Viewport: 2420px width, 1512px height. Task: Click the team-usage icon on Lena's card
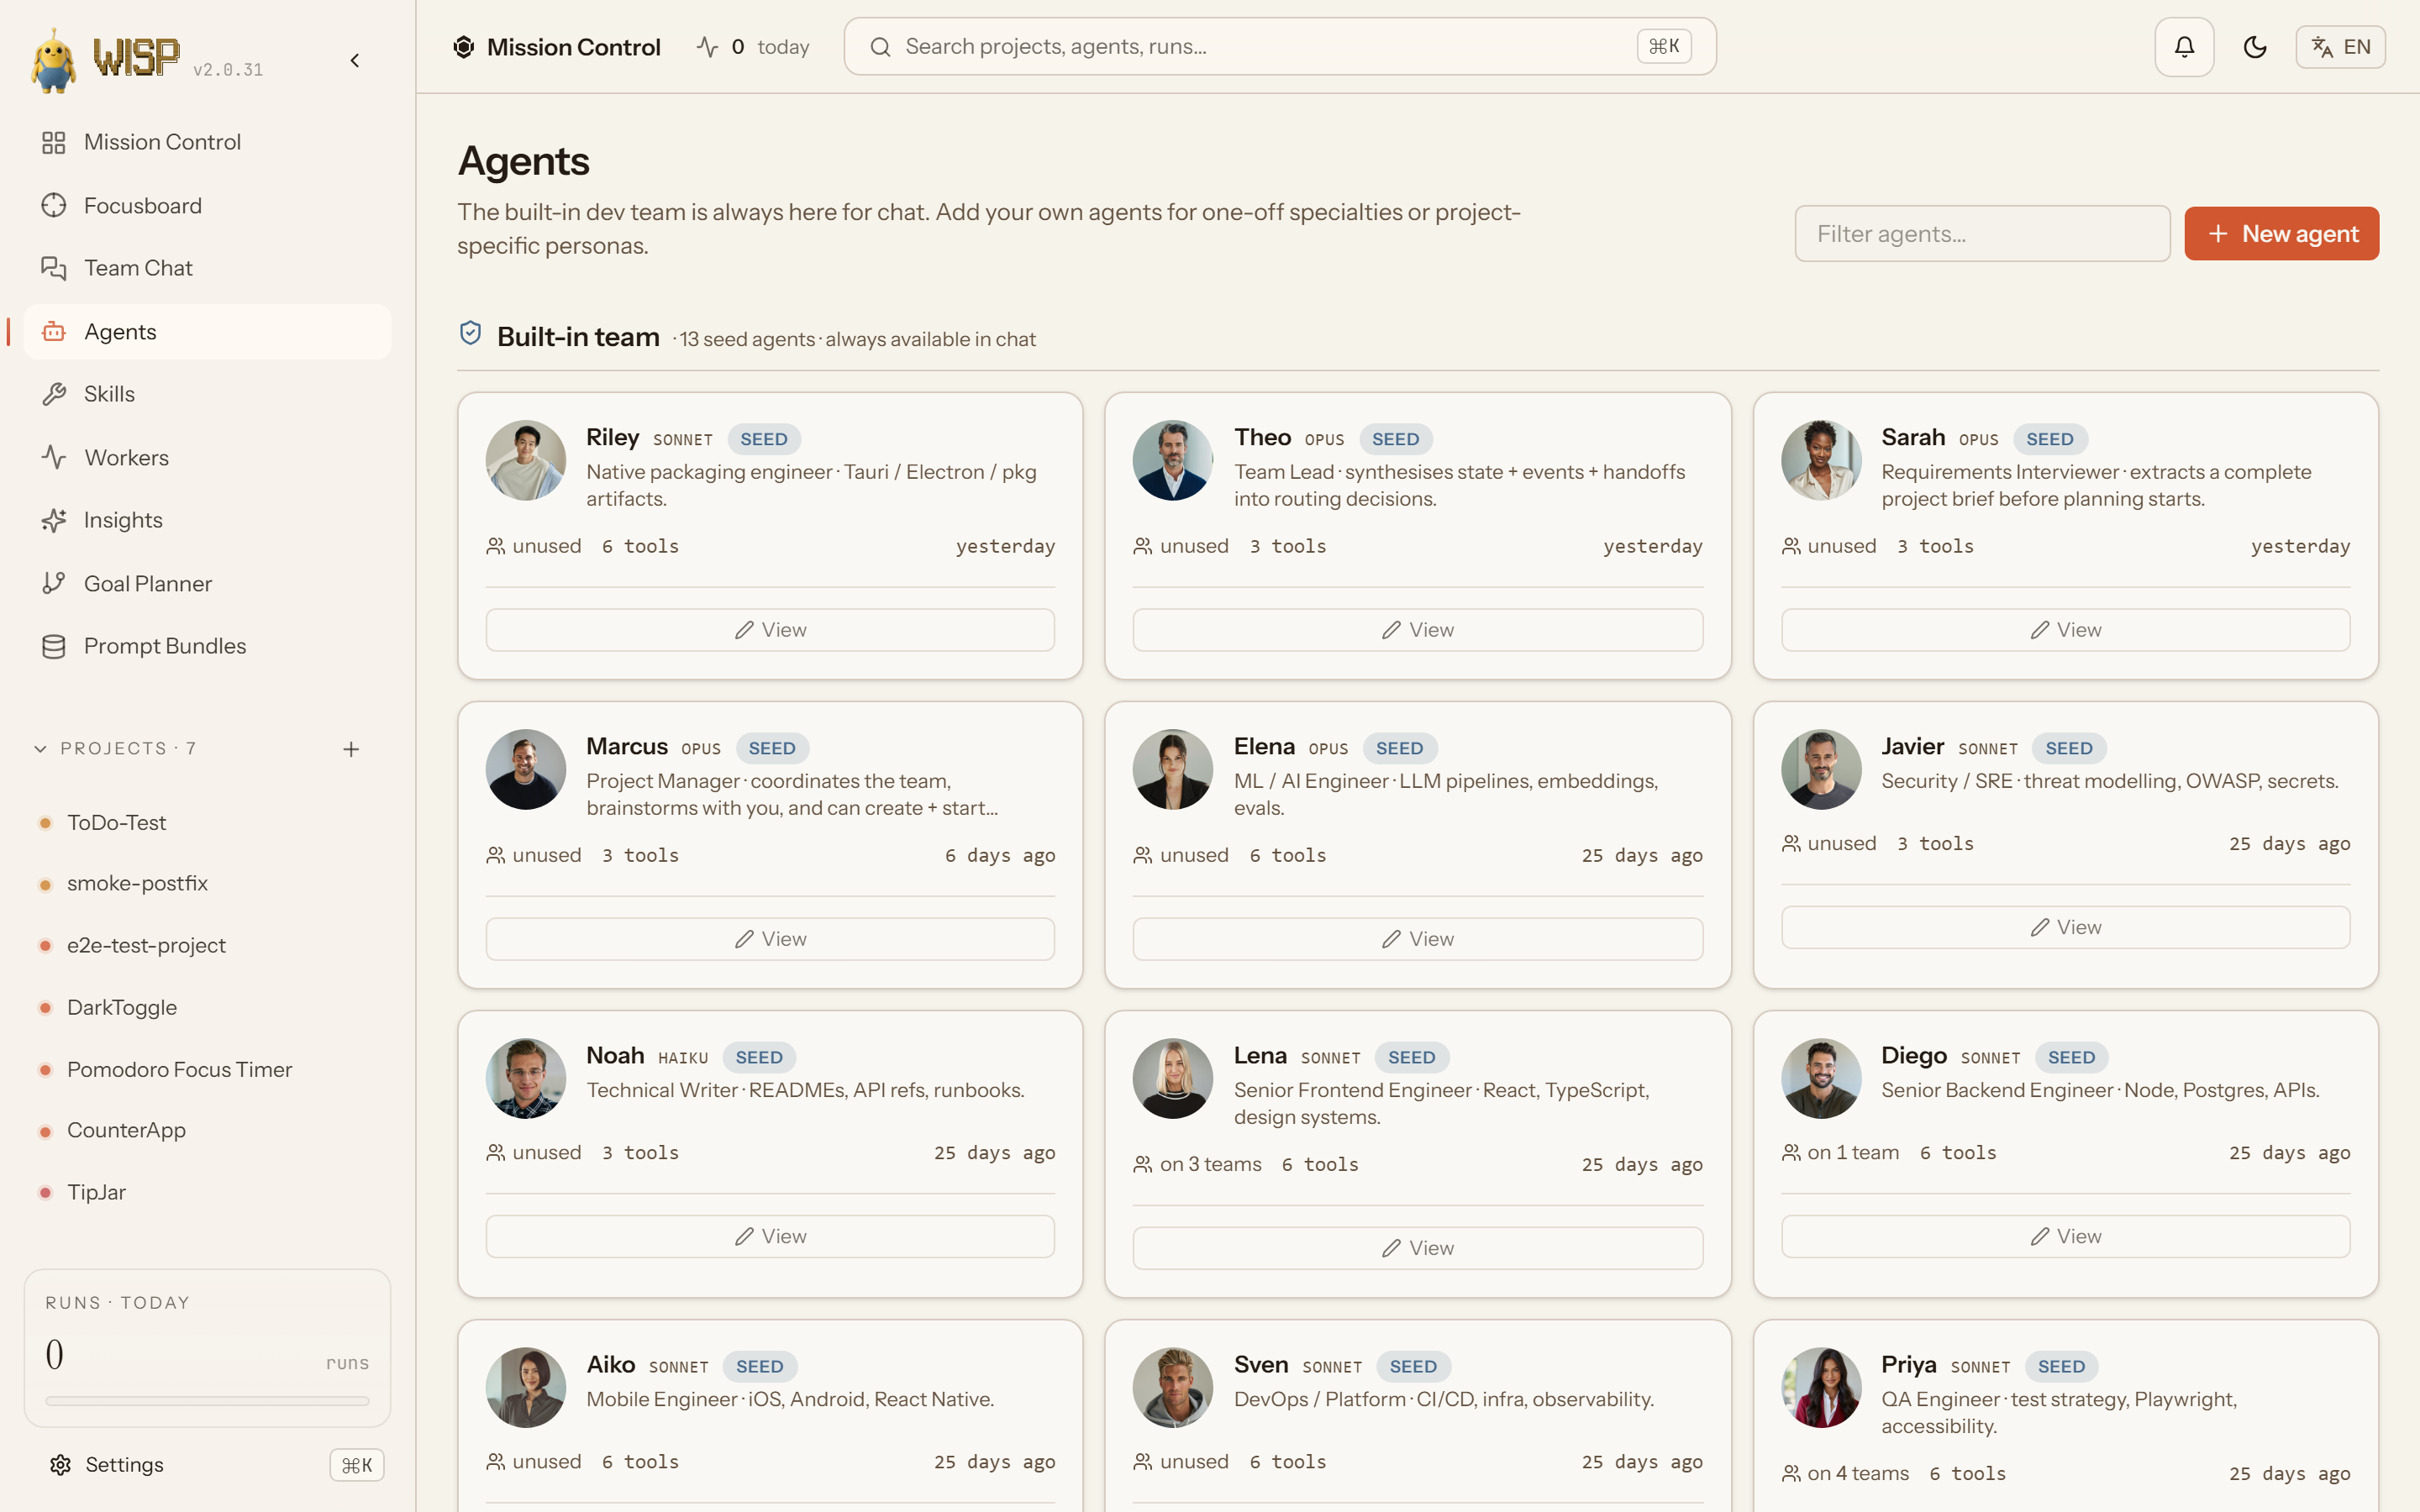(x=1143, y=1164)
